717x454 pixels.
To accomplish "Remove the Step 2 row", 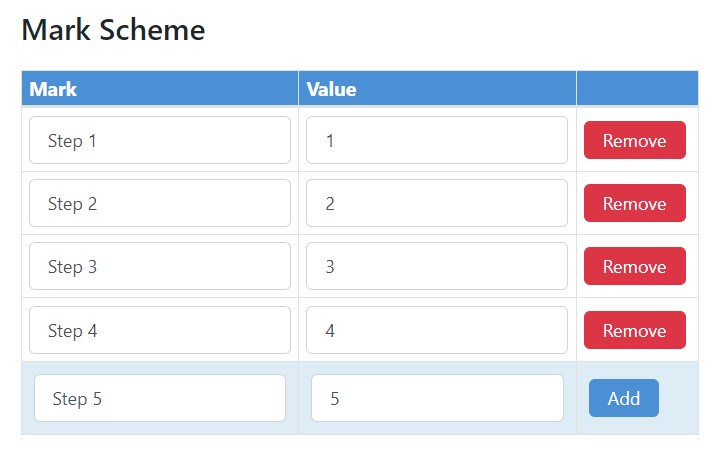I will tap(635, 203).
